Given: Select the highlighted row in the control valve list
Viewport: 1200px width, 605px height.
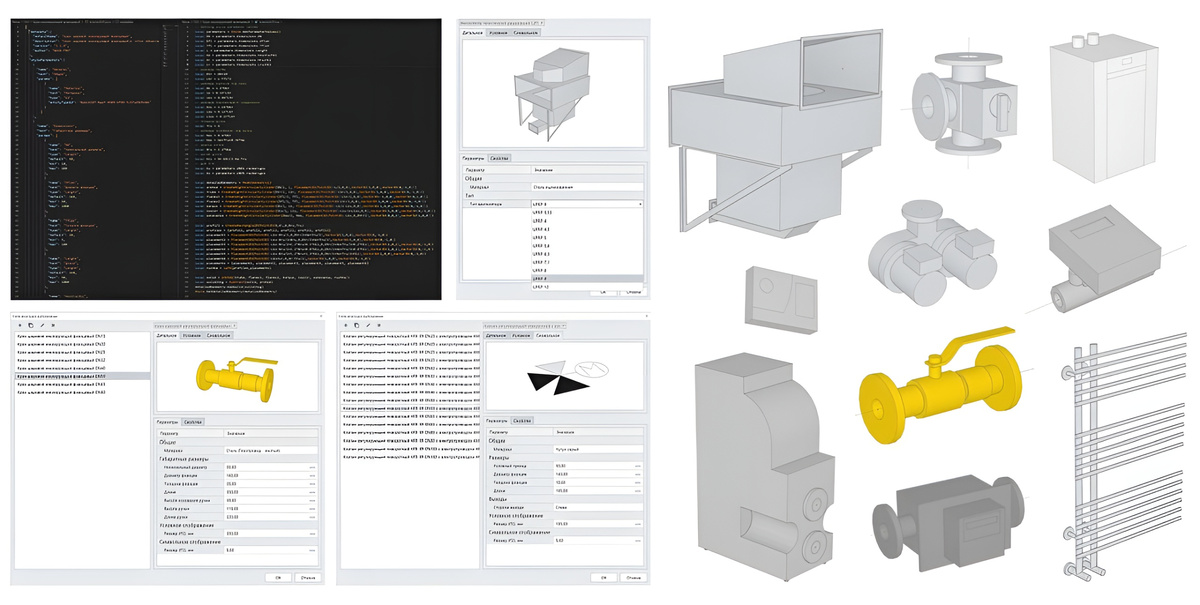Looking at the screenshot, I should 409,408.
